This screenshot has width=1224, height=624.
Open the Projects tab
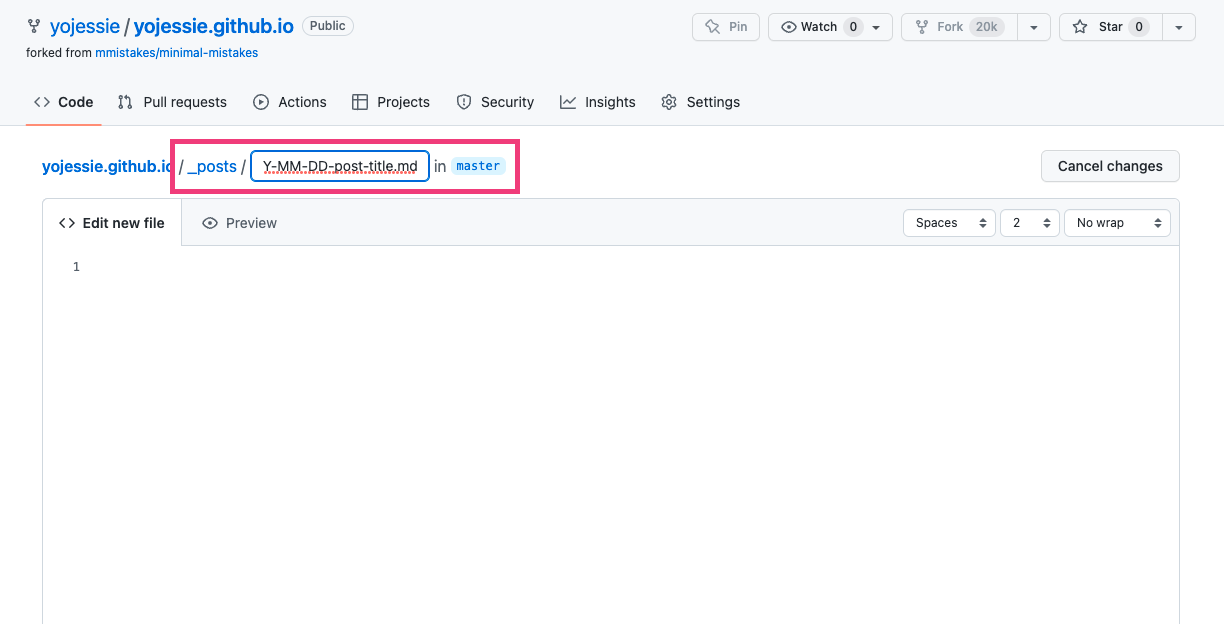click(391, 102)
